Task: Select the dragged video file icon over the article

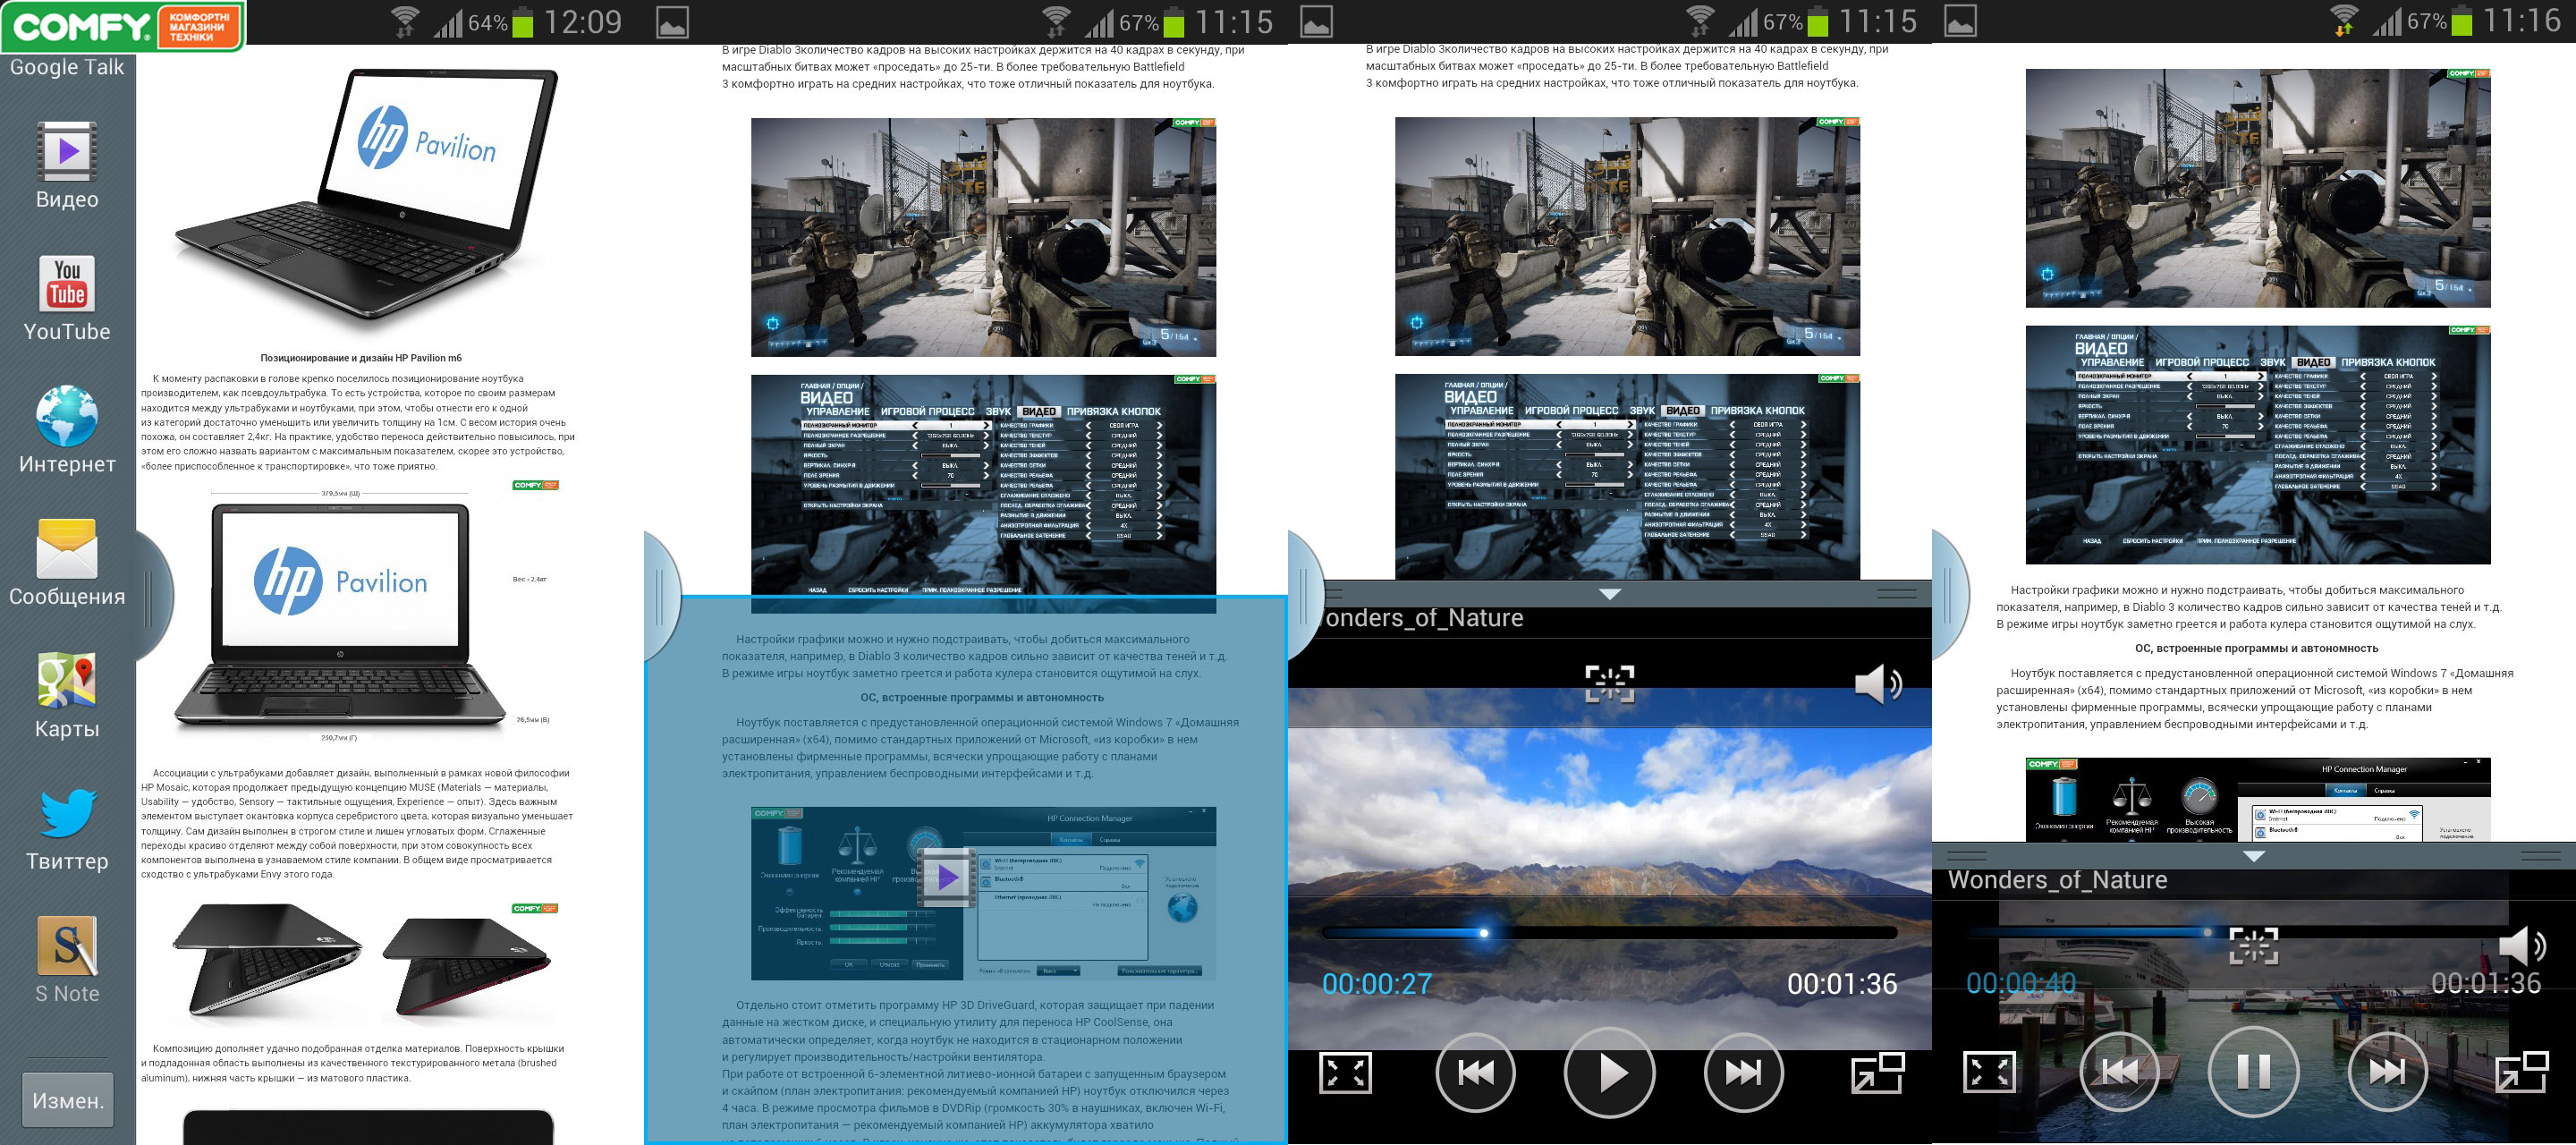Action: [x=946, y=878]
